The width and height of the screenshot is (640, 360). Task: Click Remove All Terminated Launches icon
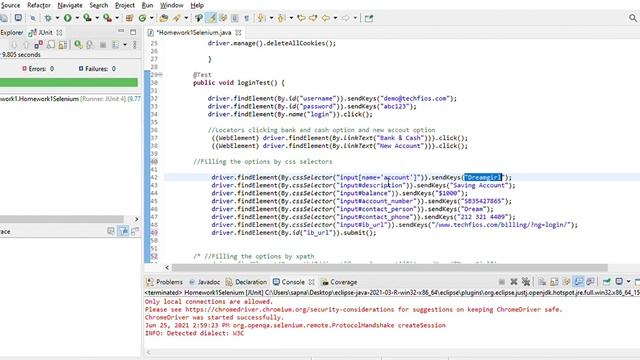click(526, 282)
